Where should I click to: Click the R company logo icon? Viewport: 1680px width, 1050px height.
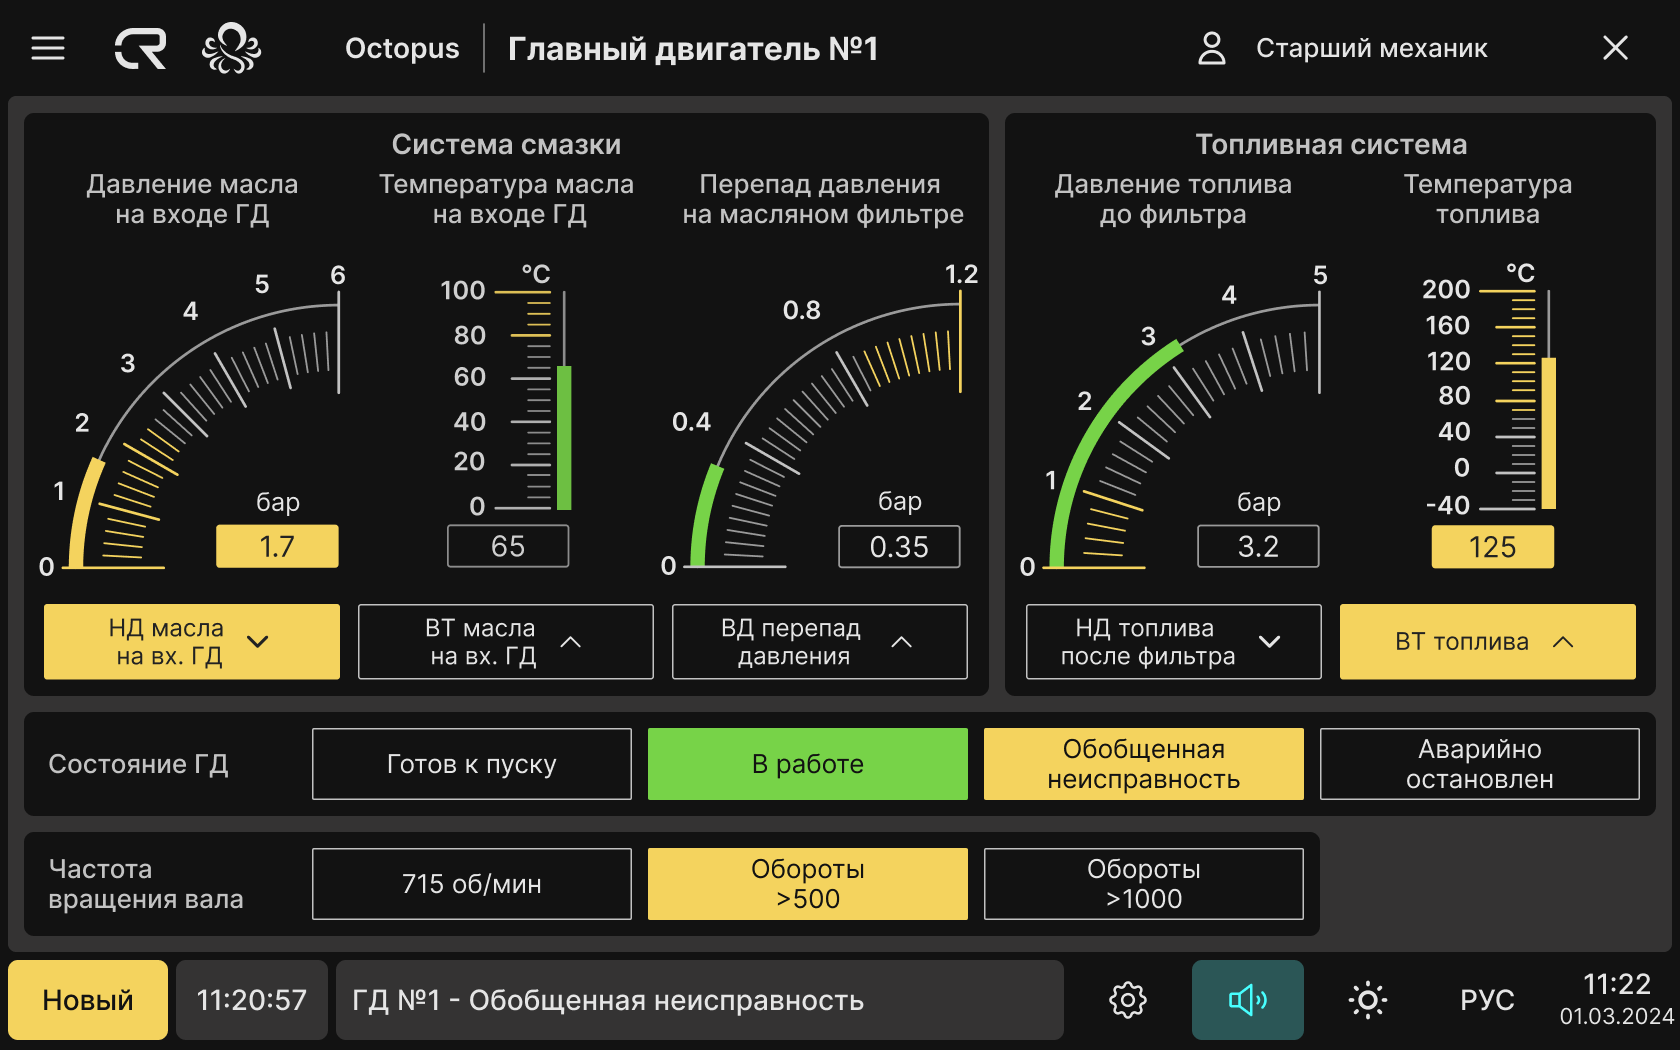140,48
